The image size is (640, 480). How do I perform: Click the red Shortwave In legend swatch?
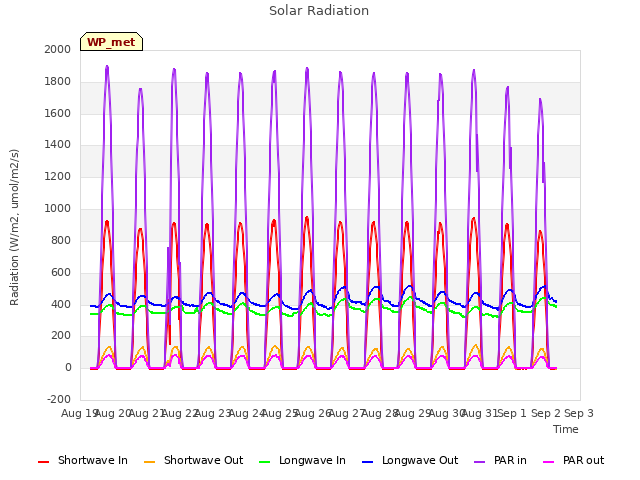tap(43, 462)
